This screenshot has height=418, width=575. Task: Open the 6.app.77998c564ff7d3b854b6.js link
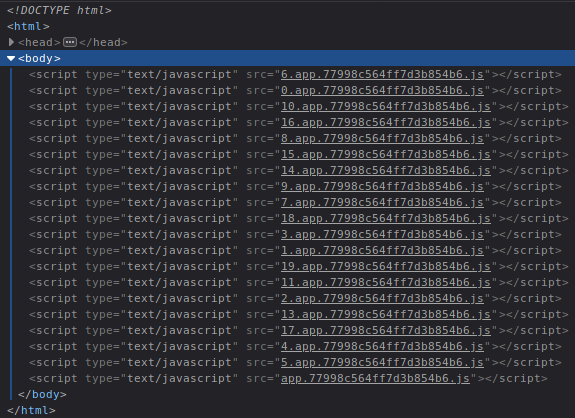point(382,74)
